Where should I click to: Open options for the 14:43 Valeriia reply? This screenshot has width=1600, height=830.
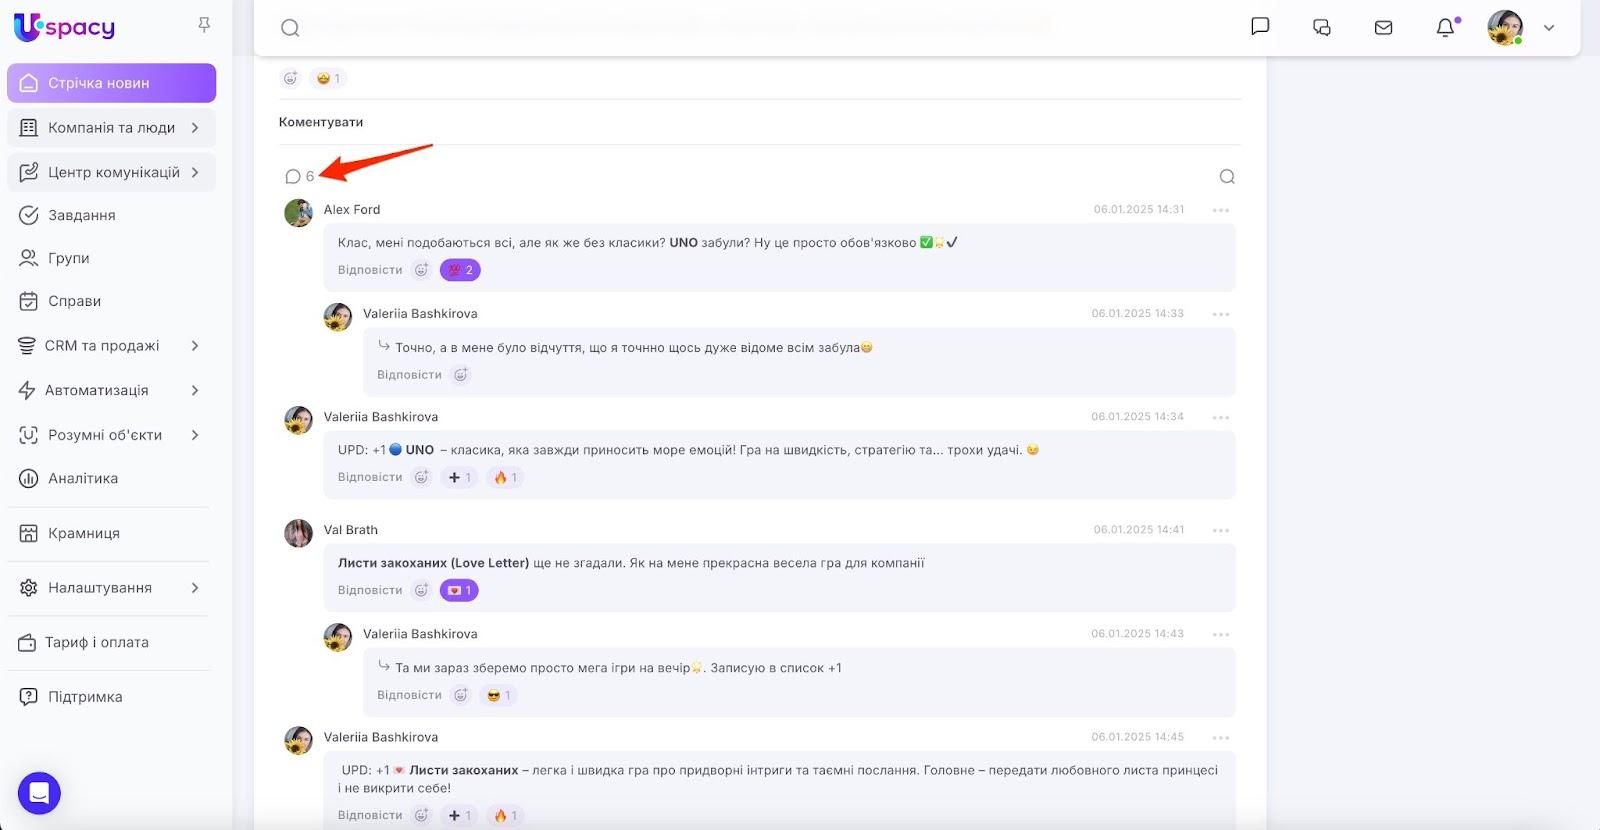pos(1220,634)
